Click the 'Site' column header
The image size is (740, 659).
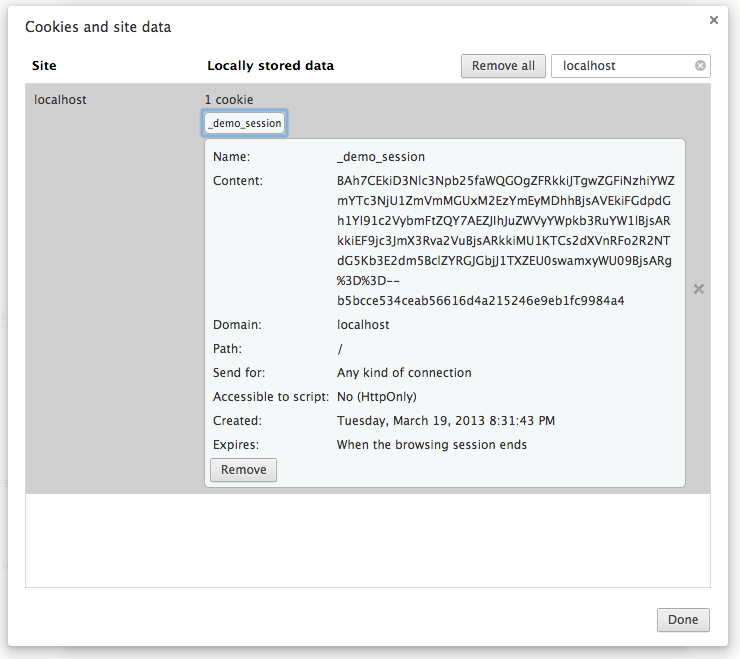[44, 66]
